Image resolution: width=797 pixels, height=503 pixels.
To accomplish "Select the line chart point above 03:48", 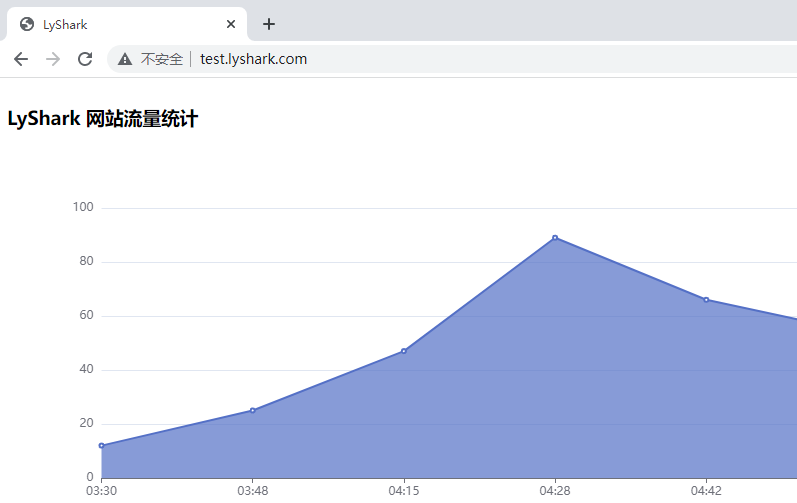I will [x=252, y=410].
